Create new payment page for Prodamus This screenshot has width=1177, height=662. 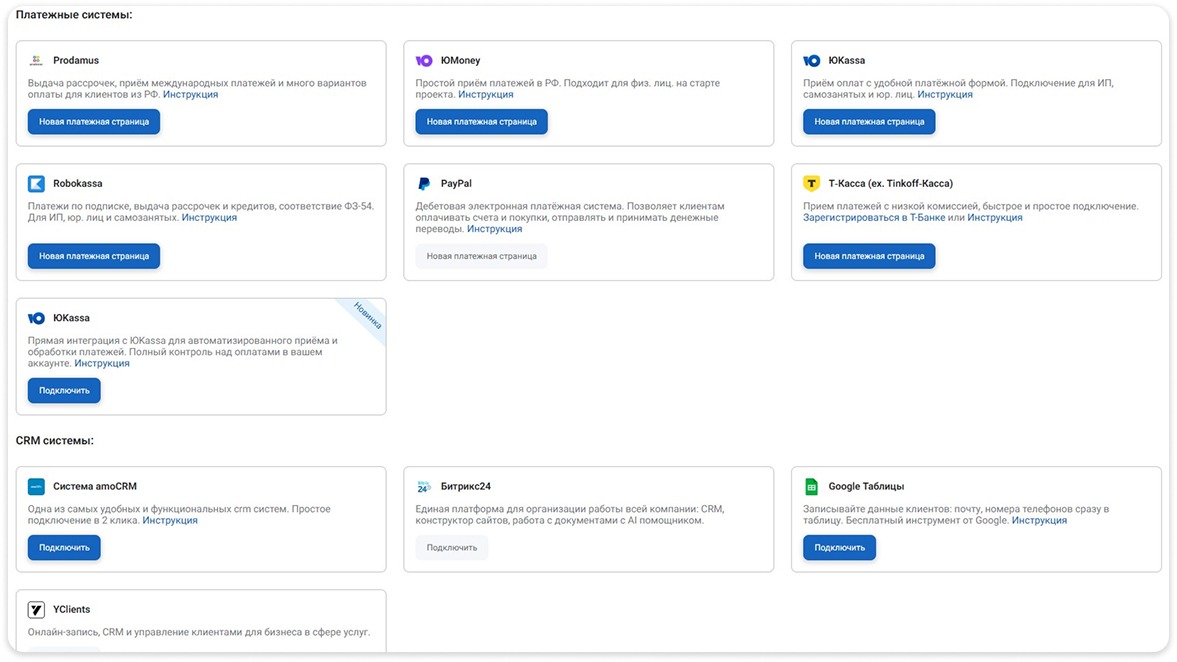coord(94,122)
